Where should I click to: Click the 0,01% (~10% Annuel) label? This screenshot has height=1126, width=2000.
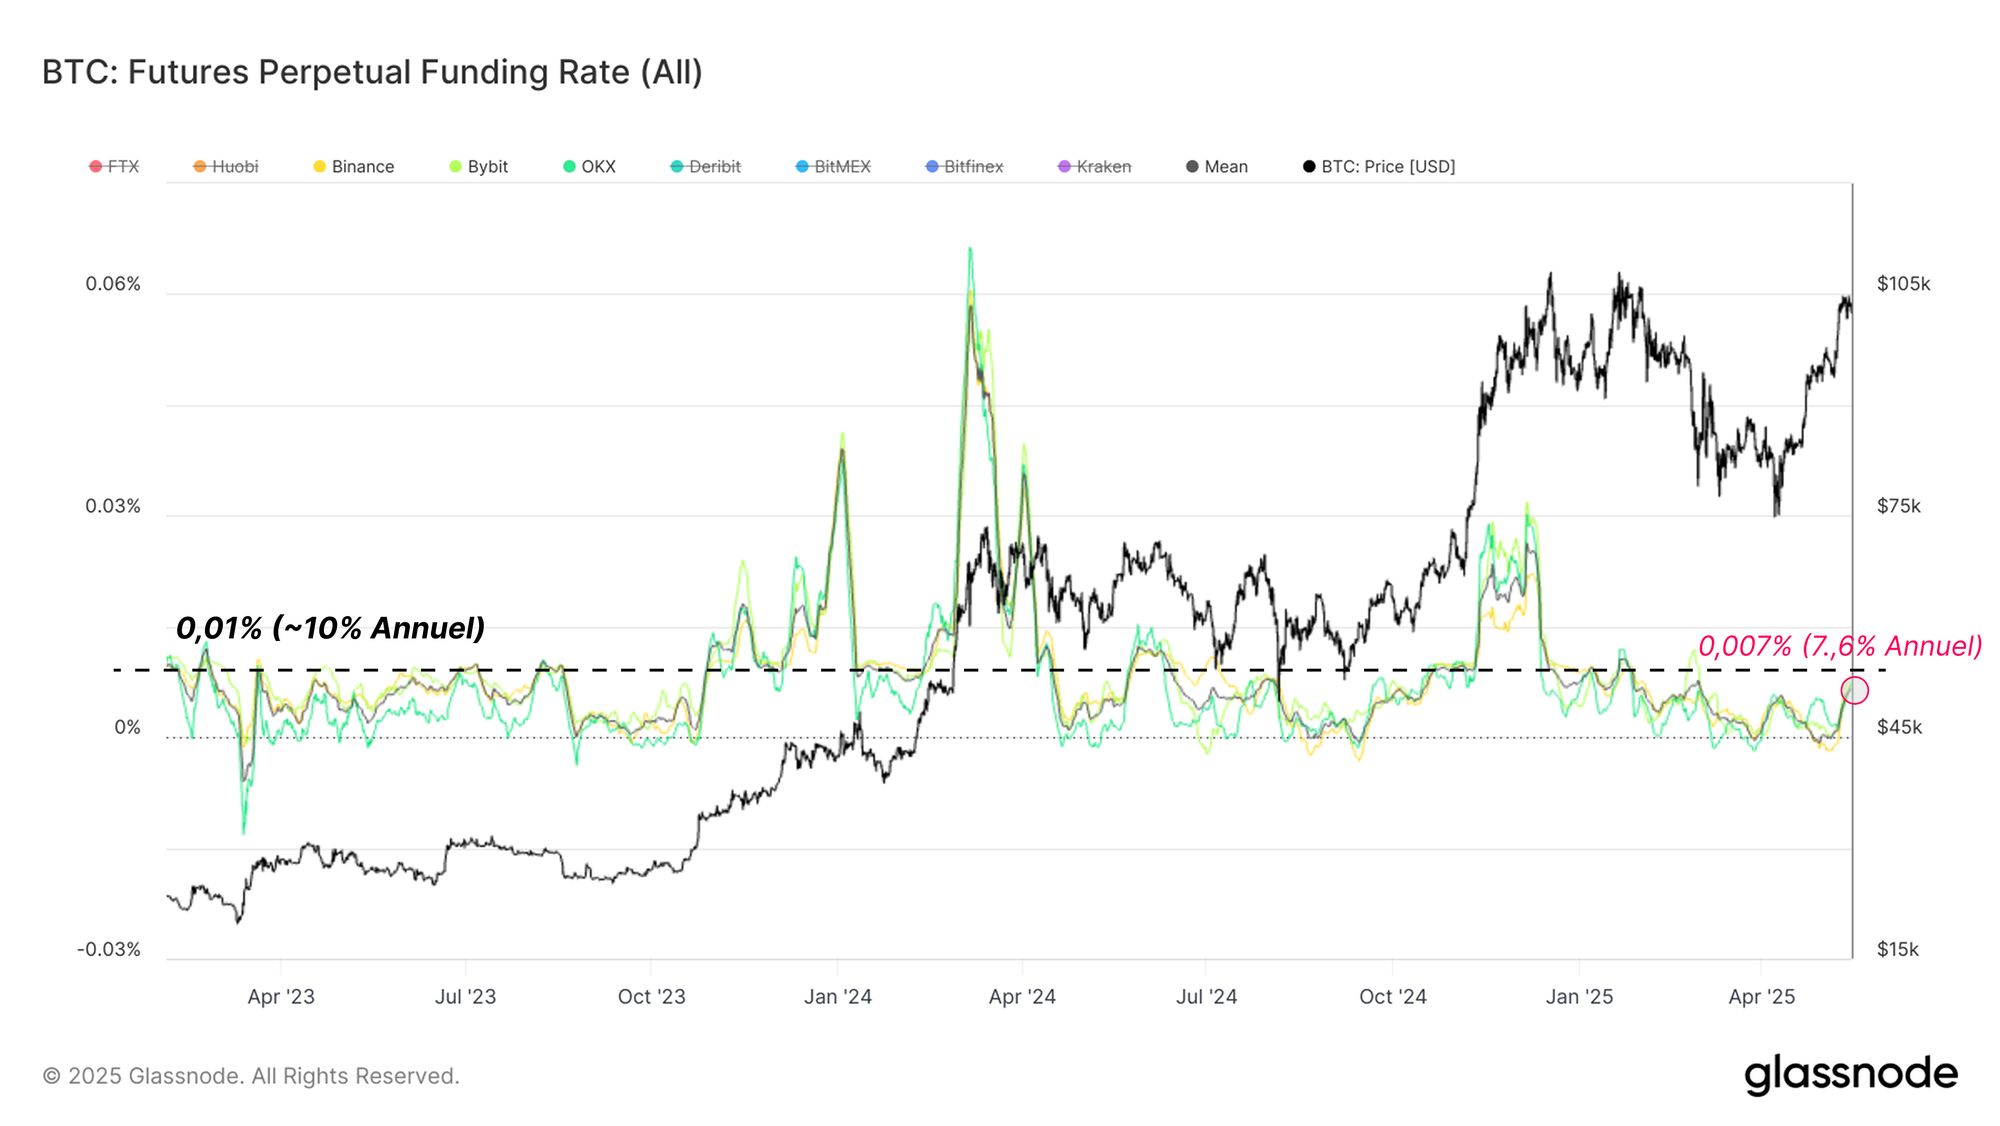(330, 628)
